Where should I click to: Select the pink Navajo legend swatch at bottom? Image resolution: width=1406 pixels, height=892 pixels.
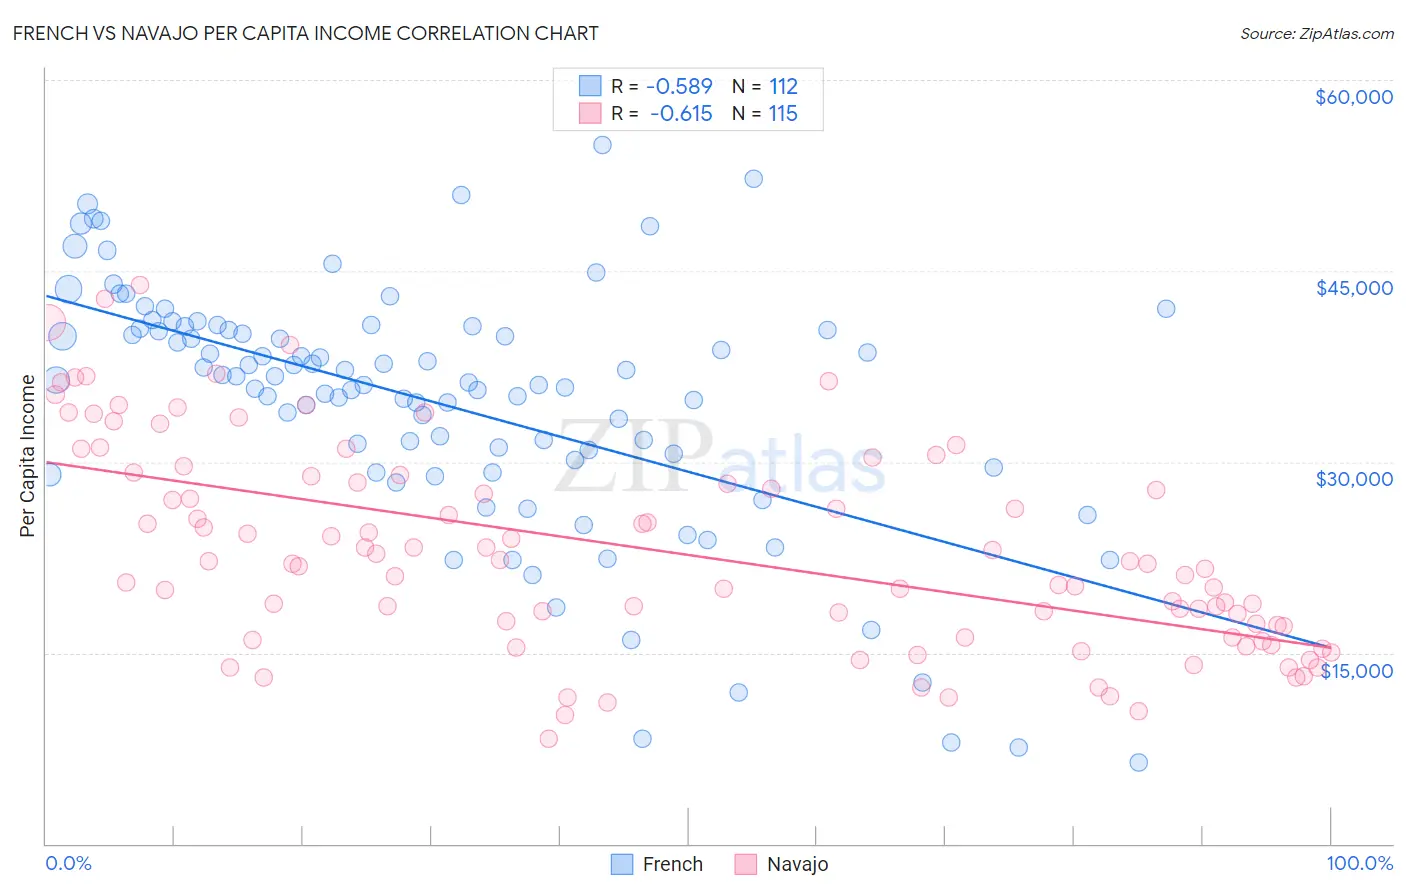[x=746, y=864]
